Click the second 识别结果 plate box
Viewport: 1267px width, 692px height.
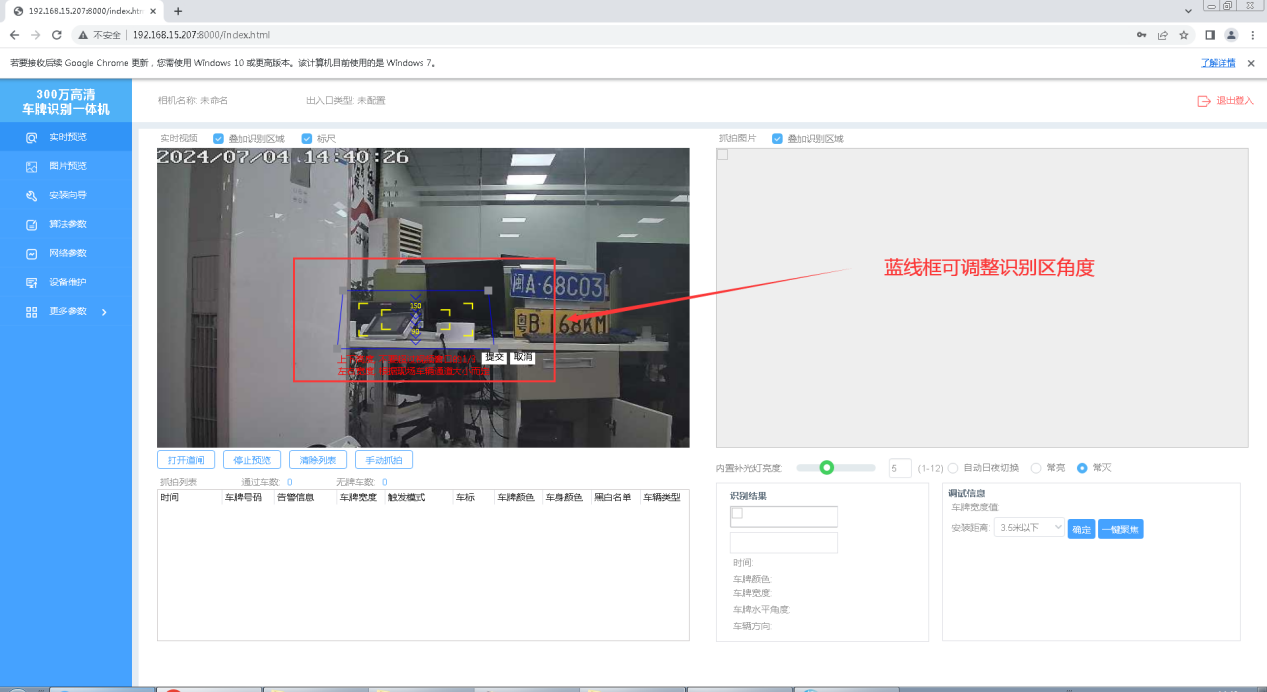click(x=784, y=543)
